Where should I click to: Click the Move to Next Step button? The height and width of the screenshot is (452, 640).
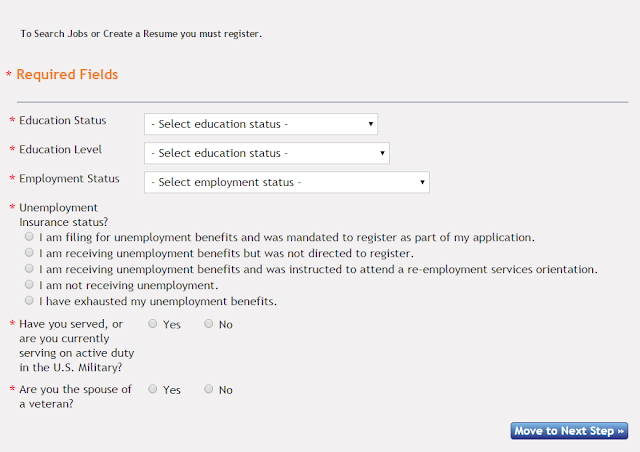pos(569,431)
